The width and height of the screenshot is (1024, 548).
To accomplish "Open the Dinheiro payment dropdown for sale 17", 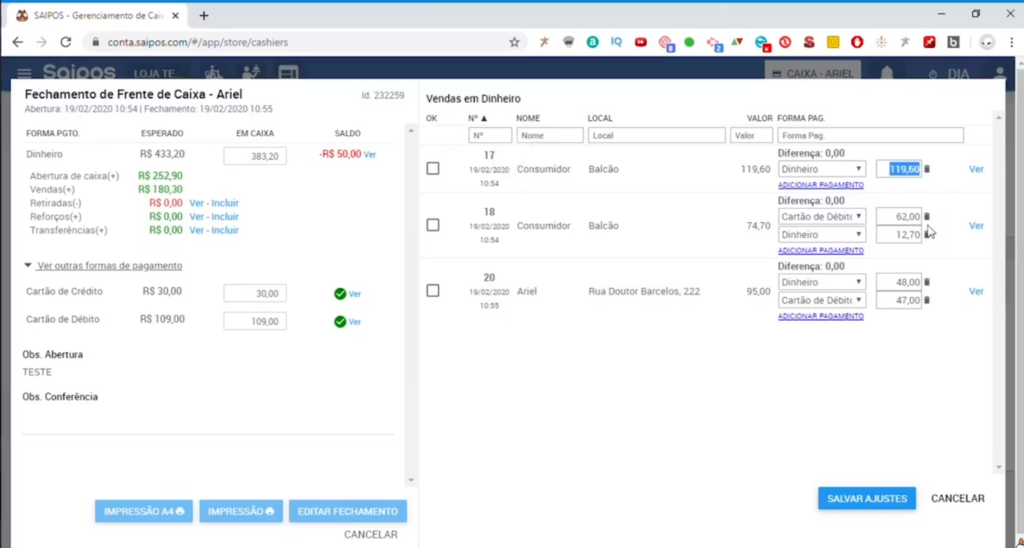I will (x=821, y=169).
